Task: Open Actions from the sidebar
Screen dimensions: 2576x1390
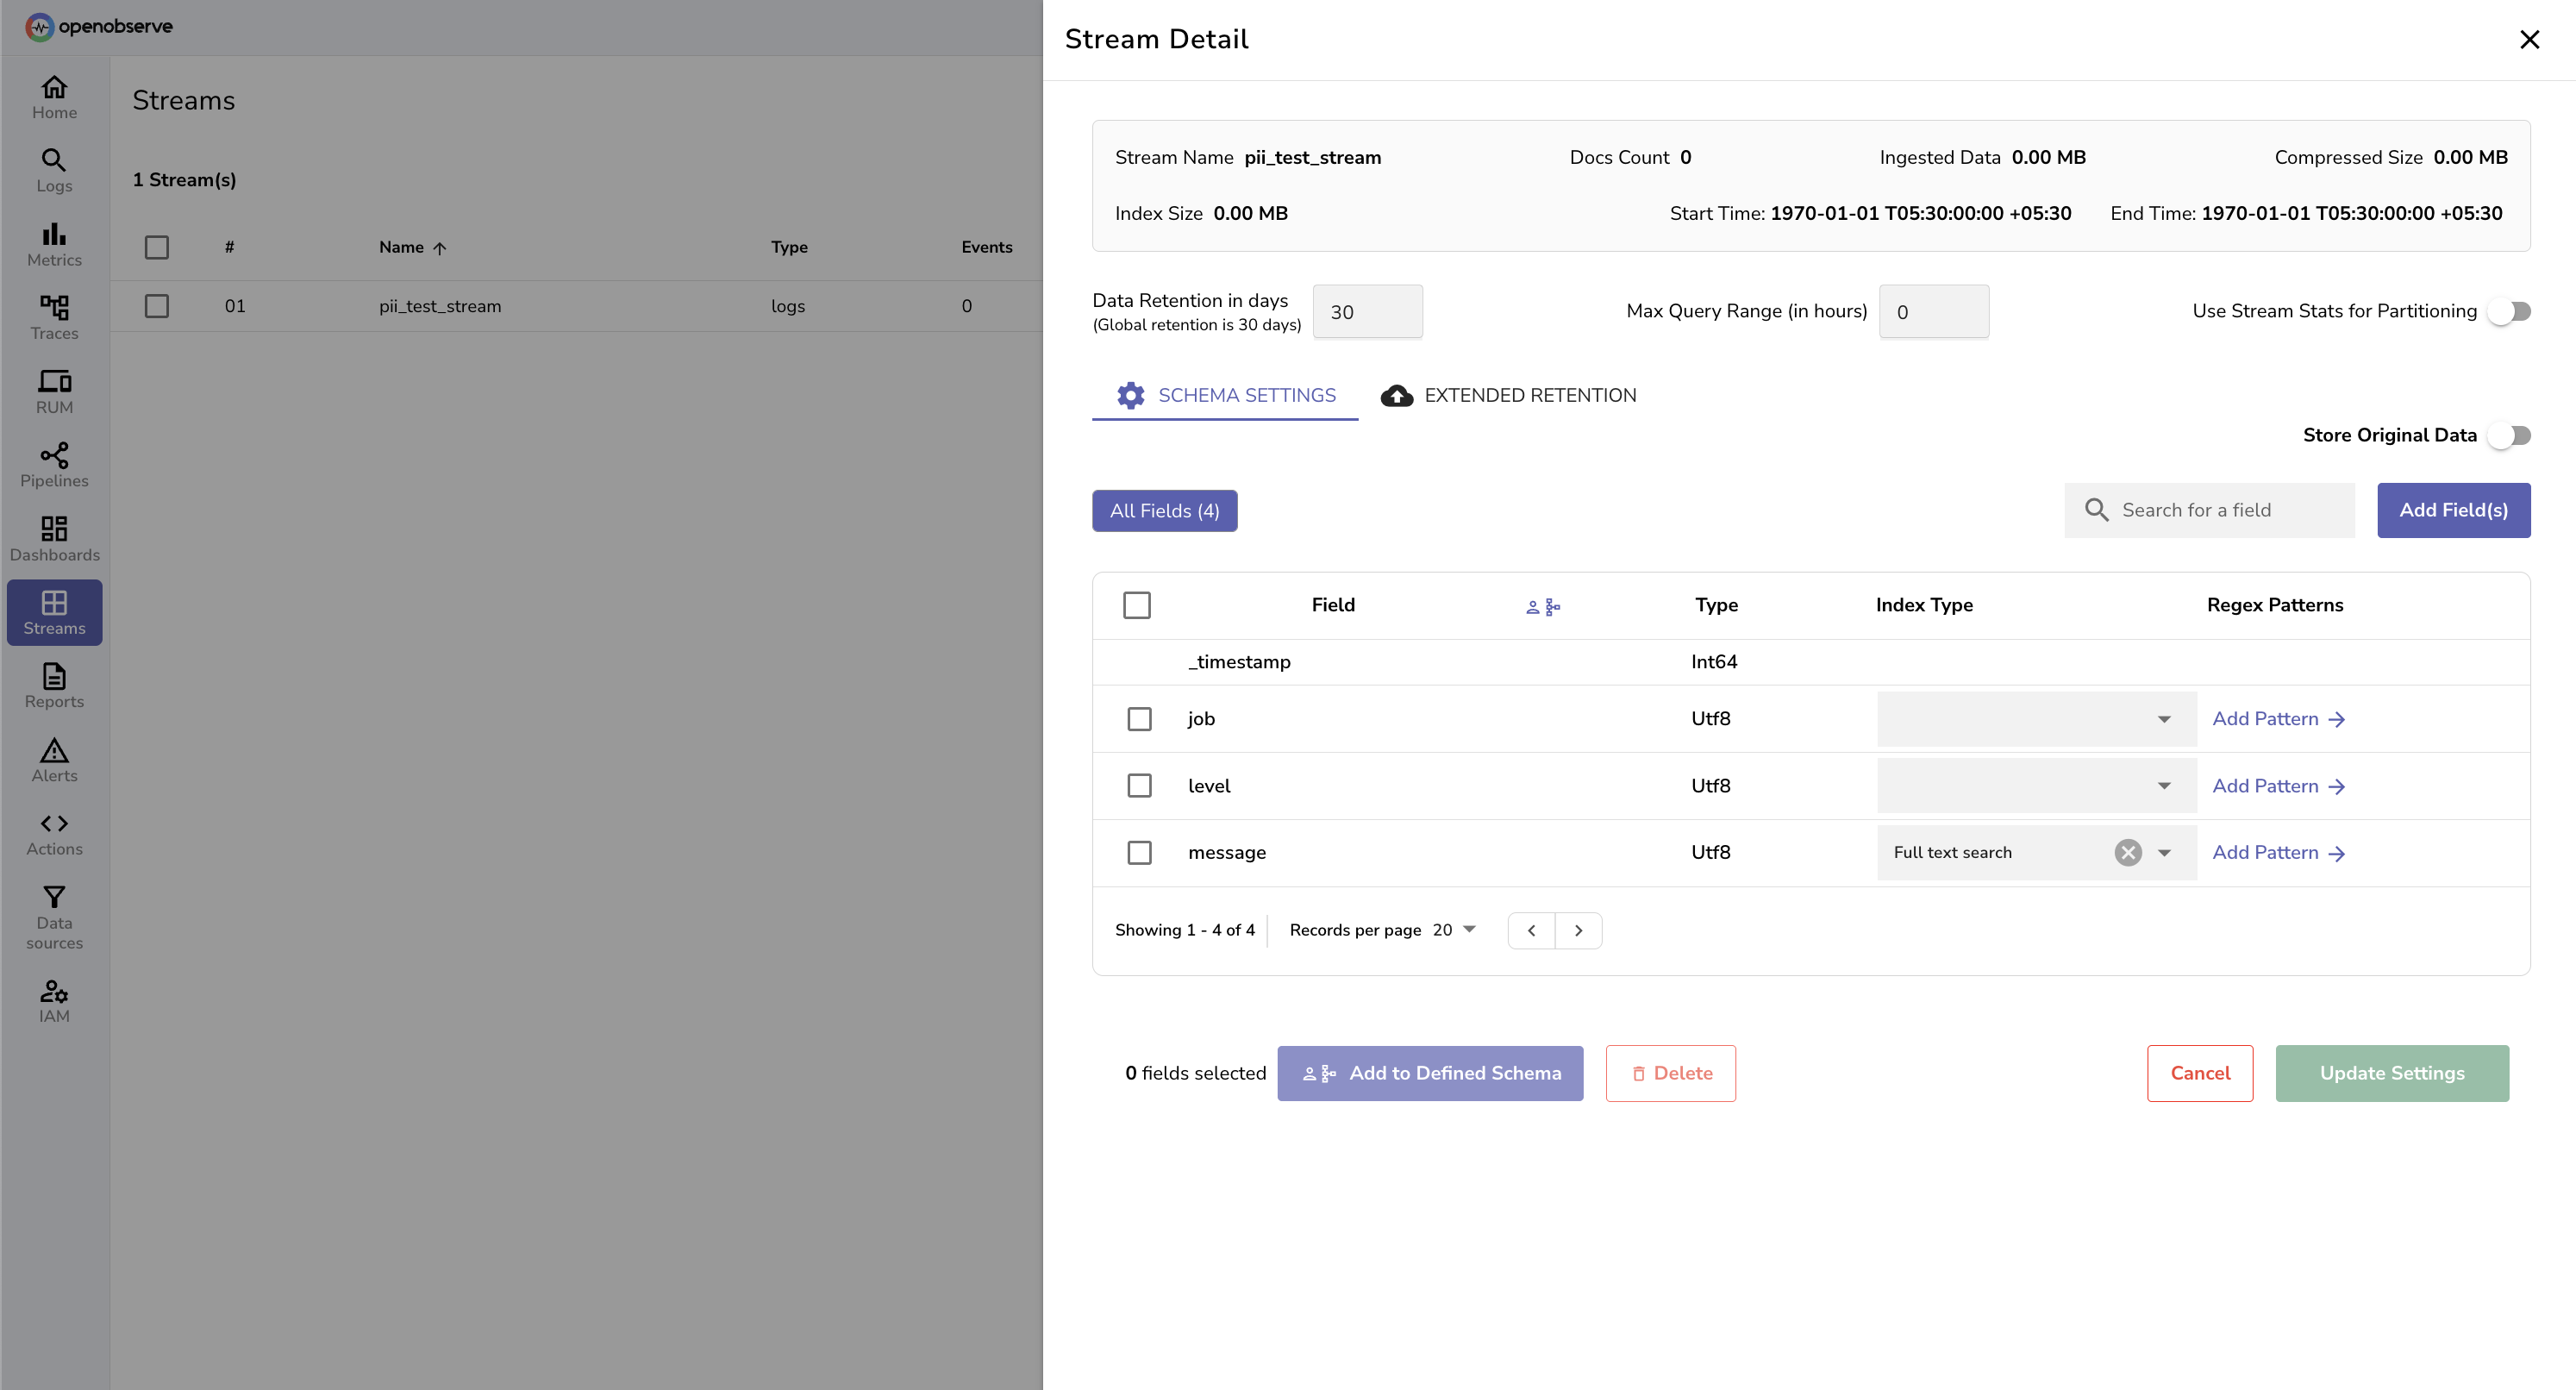Action: pyautogui.click(x=54, y=834)
